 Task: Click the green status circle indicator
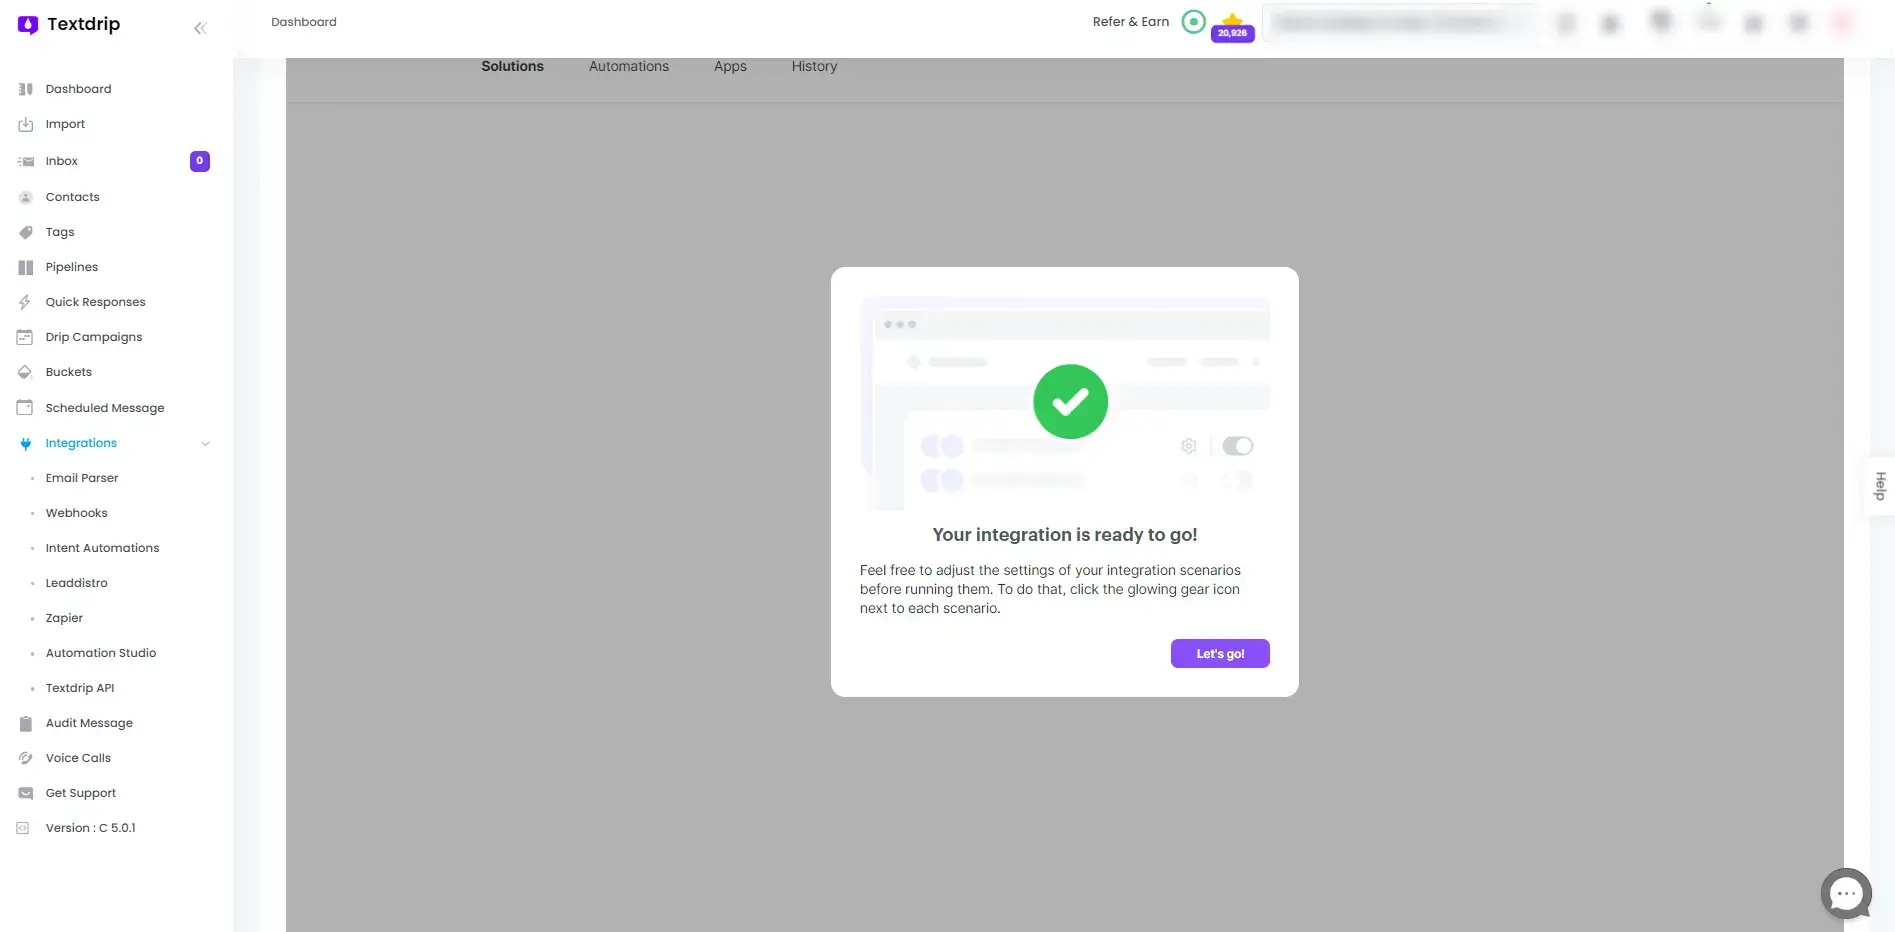coord(1193,22)
